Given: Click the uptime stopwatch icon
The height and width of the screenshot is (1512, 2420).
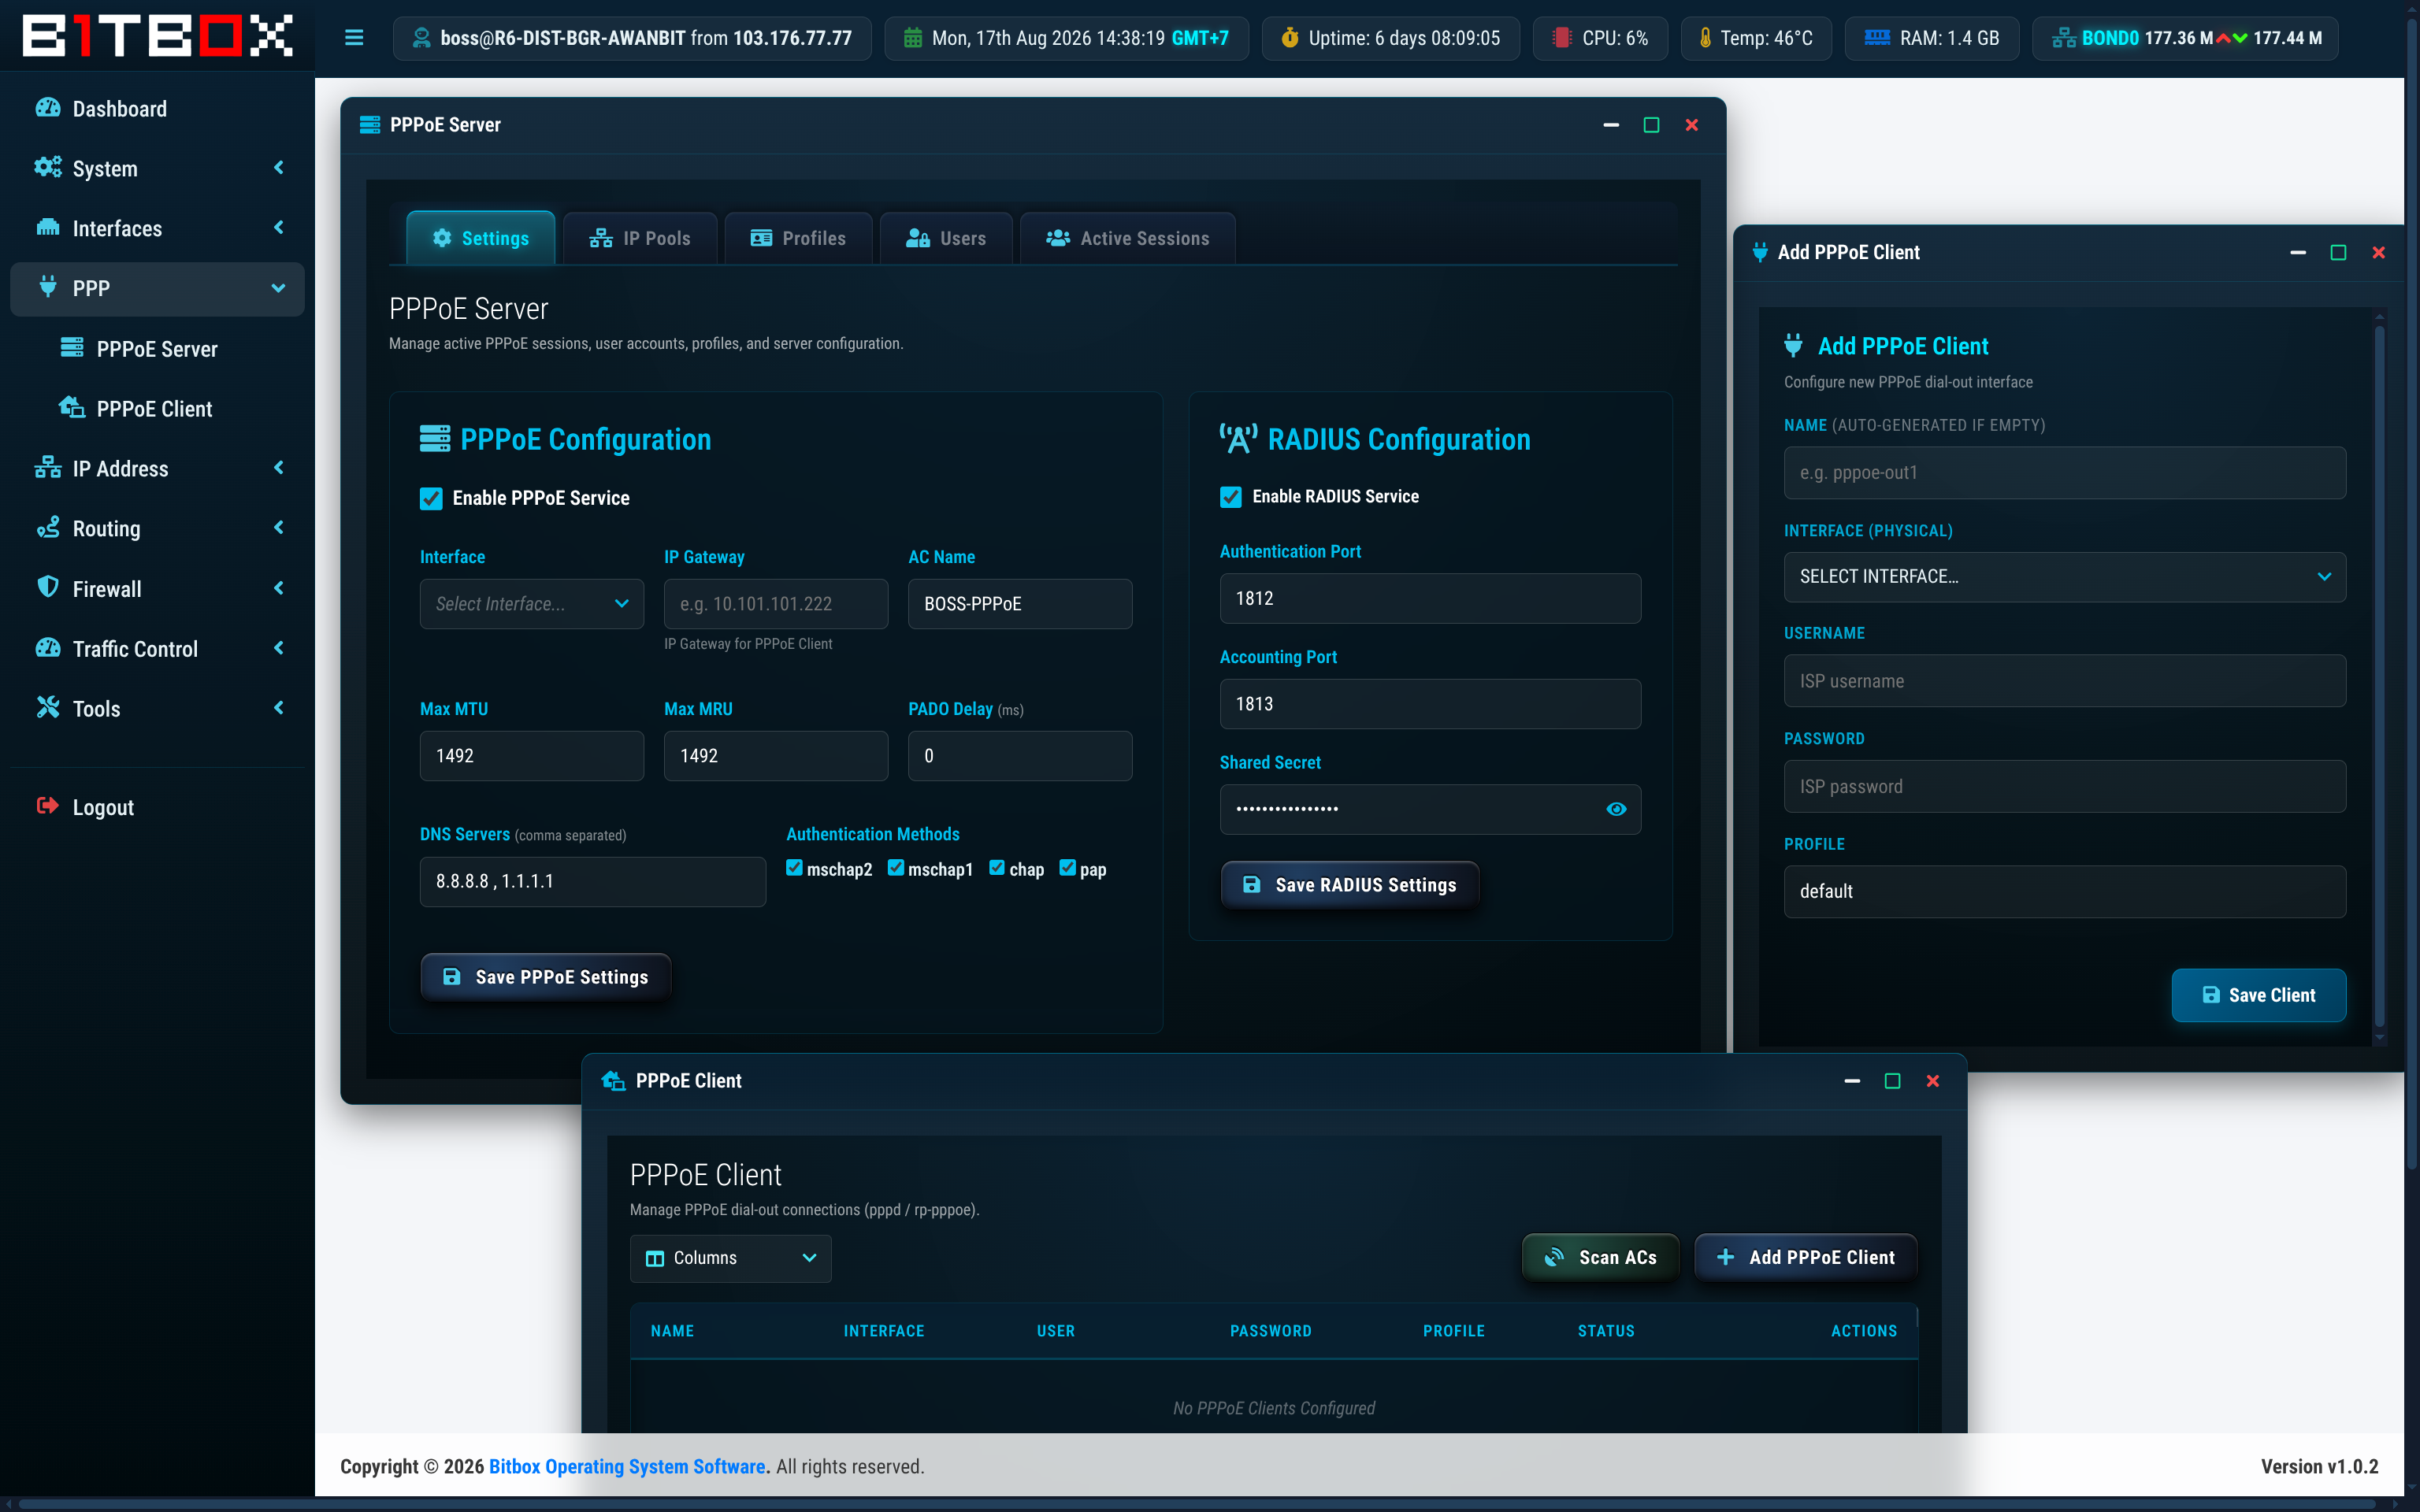Looking at the screenshot, I should pos(1290,38).
